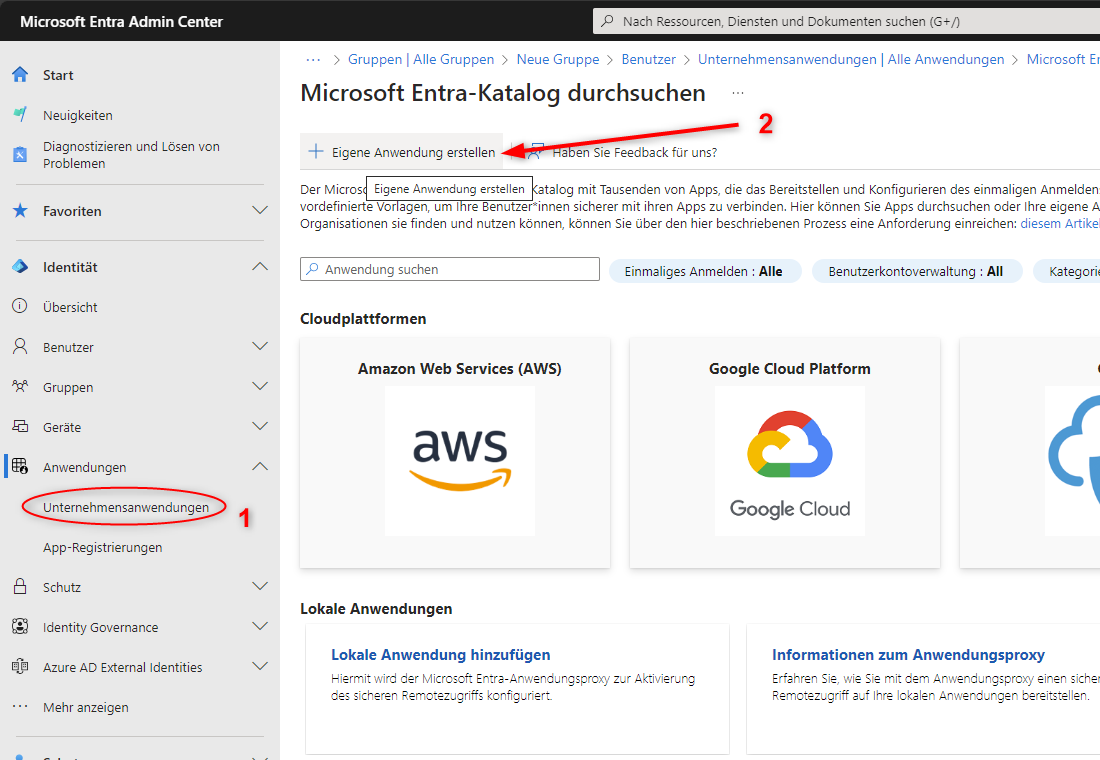Collapse the Identität section
Screen dimensions: 1100x760
(x=260, y=267)
